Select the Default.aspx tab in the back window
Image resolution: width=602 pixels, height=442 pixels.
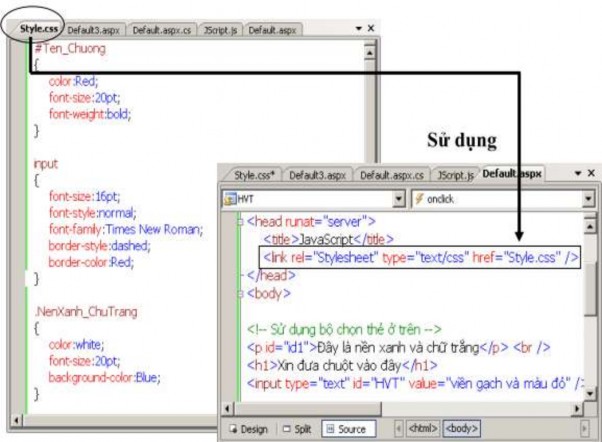point(272,30)
